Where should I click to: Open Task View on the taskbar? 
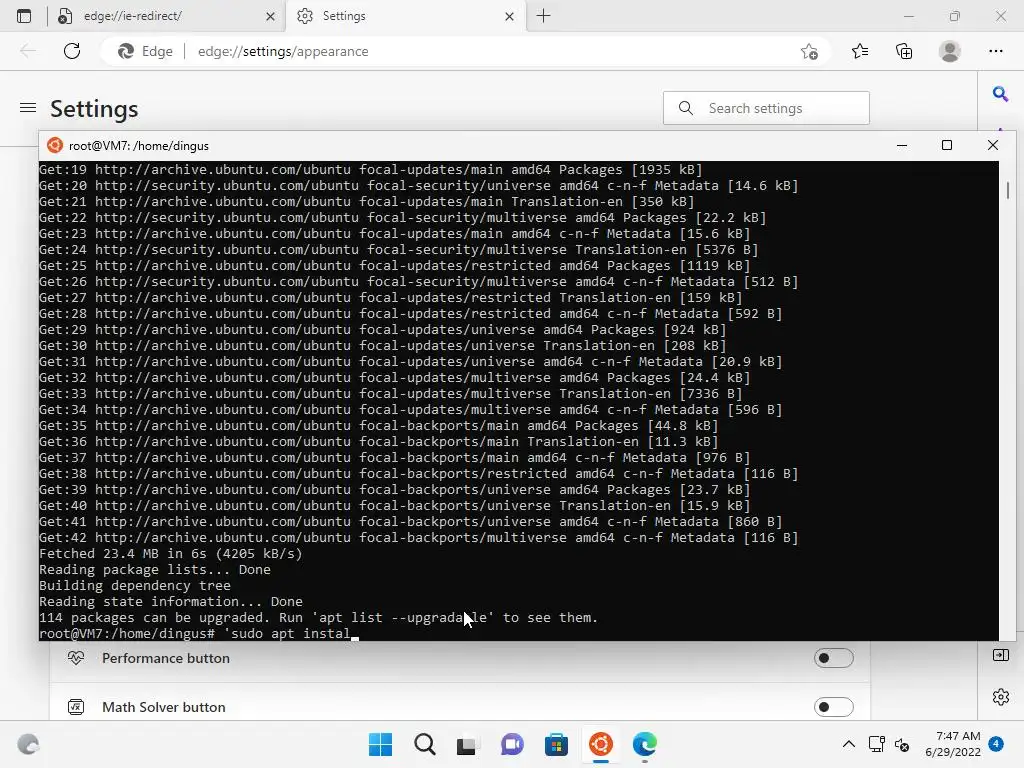point(466,744)
